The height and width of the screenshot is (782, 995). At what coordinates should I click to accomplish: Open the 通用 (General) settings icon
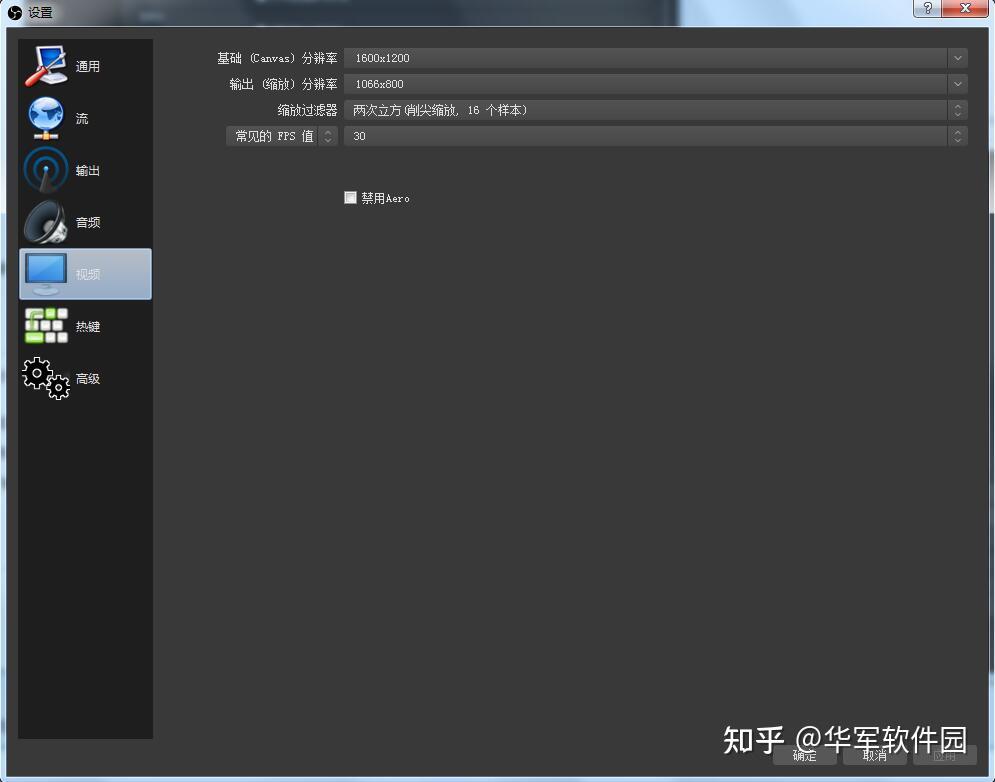46,66
